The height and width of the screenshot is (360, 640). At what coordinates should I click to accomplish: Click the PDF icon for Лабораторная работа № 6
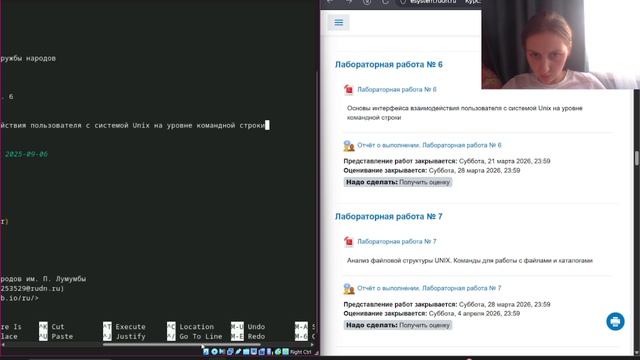pyautogui.click(x=348, y=89)
